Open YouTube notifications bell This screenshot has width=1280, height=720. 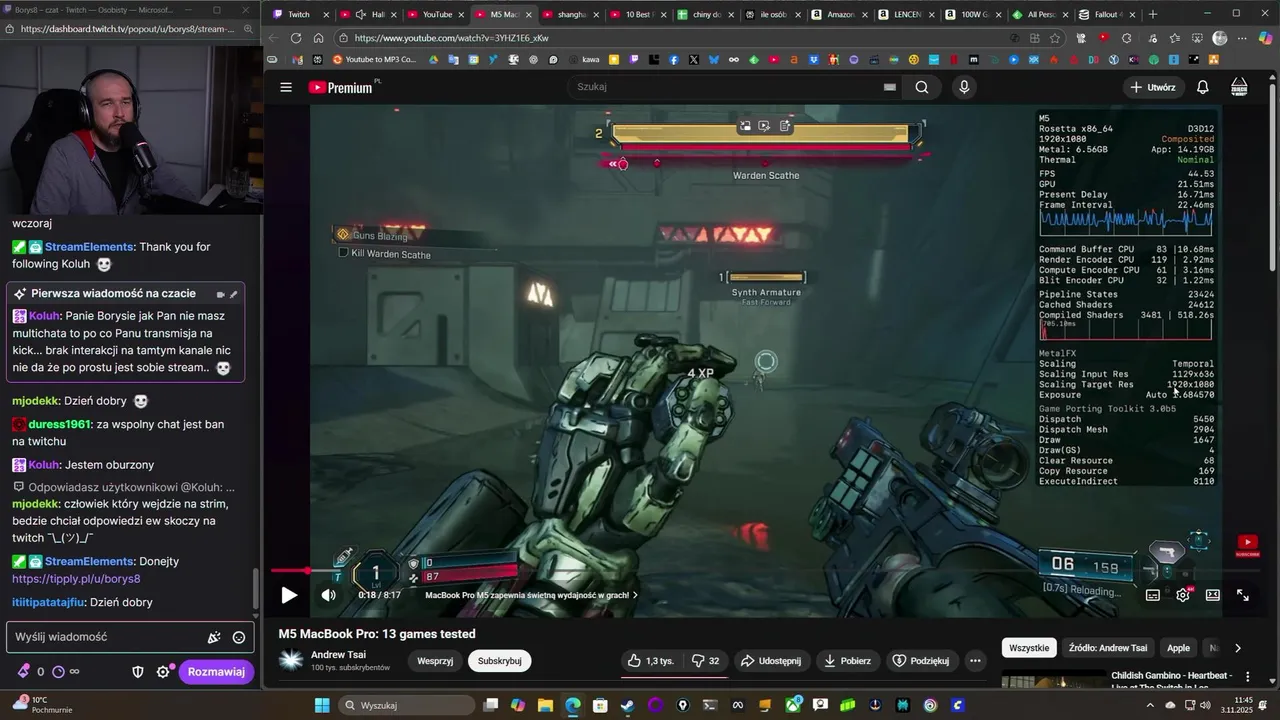click(x=1203, y=87)
